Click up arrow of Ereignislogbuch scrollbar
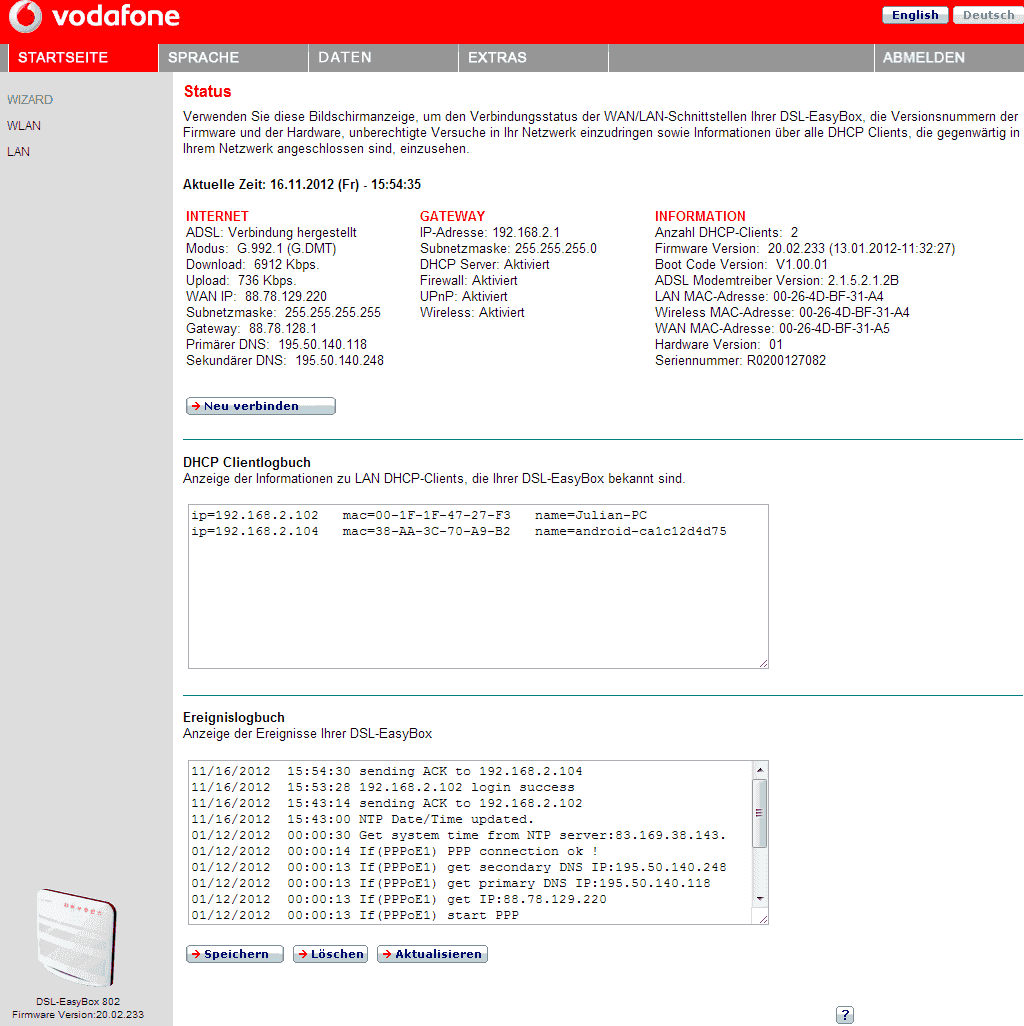Screen dimensions: 1024x1026 760,770
